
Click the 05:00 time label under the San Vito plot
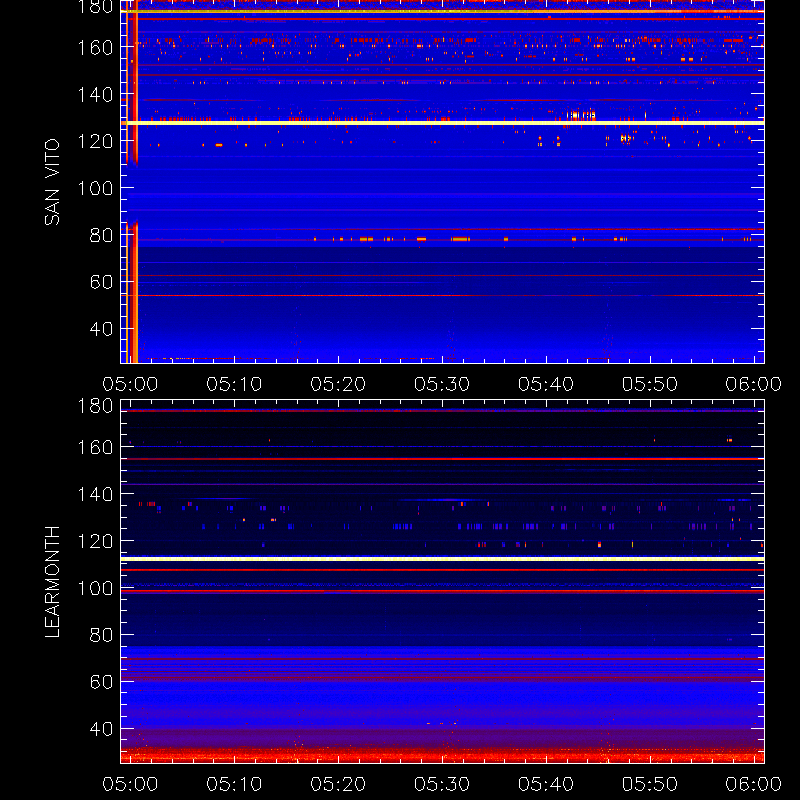click(x=130, y=384)
